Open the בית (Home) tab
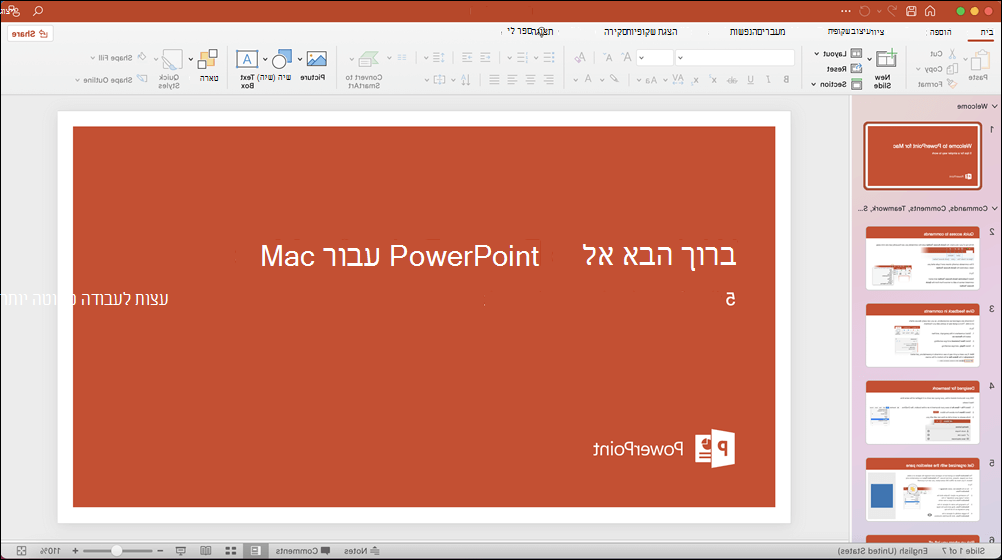Viewport: 1002px width, 560px height. pyautogui.click(x=987, y=31)
